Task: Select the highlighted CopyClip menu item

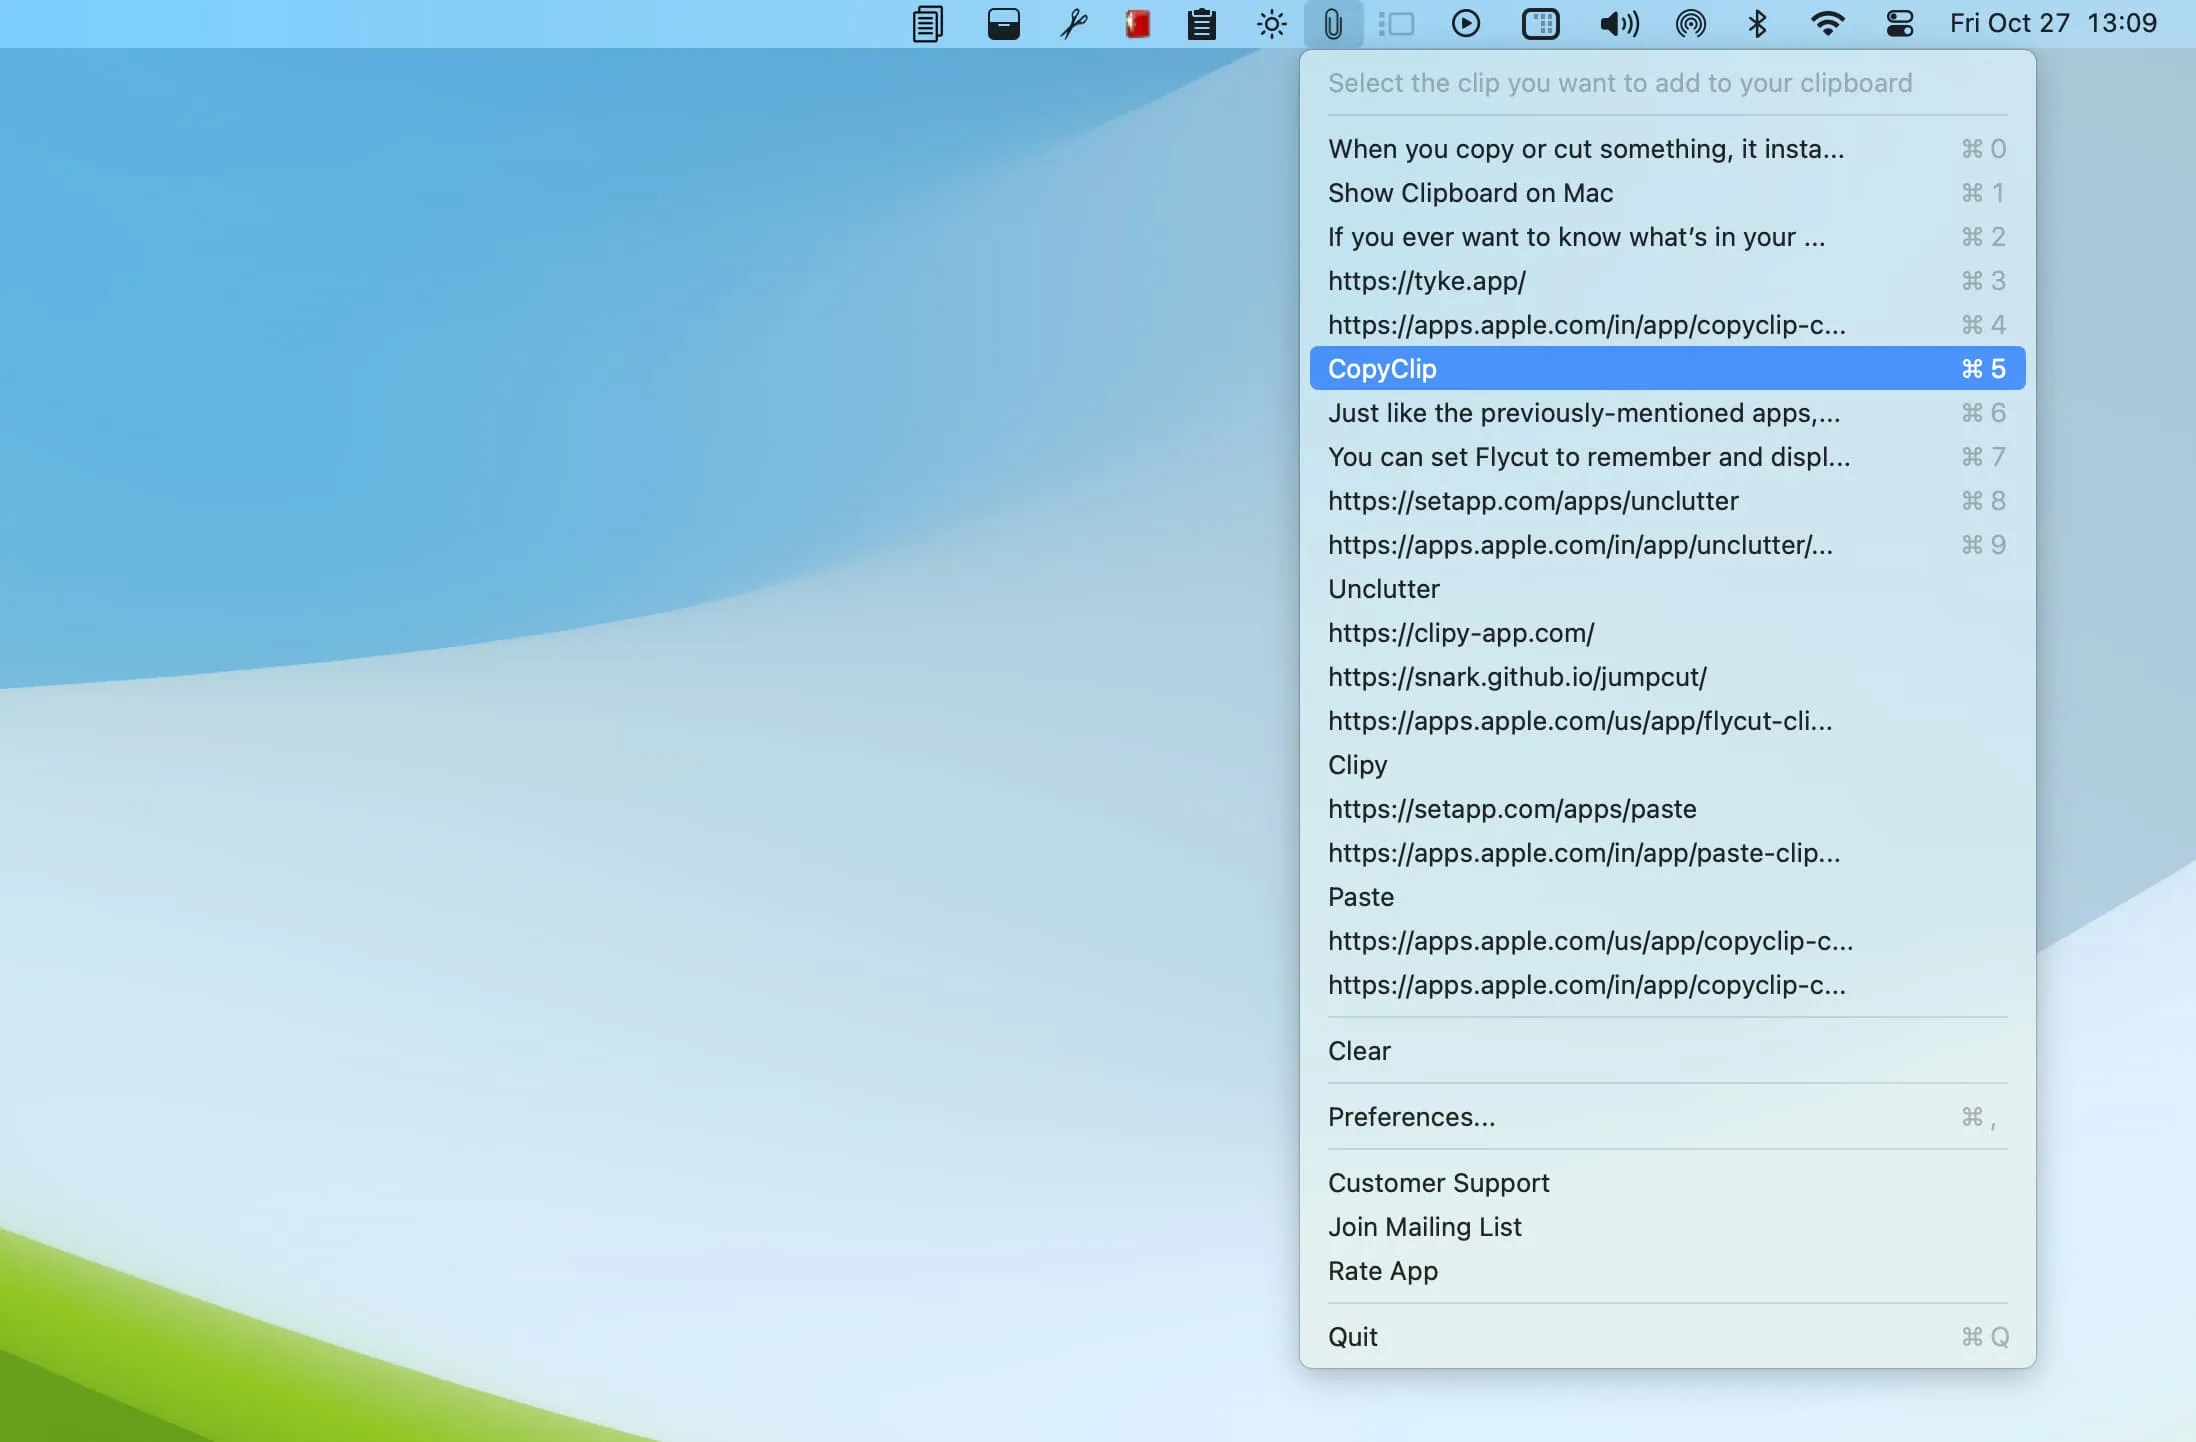Action: (x=1667, y=367)
